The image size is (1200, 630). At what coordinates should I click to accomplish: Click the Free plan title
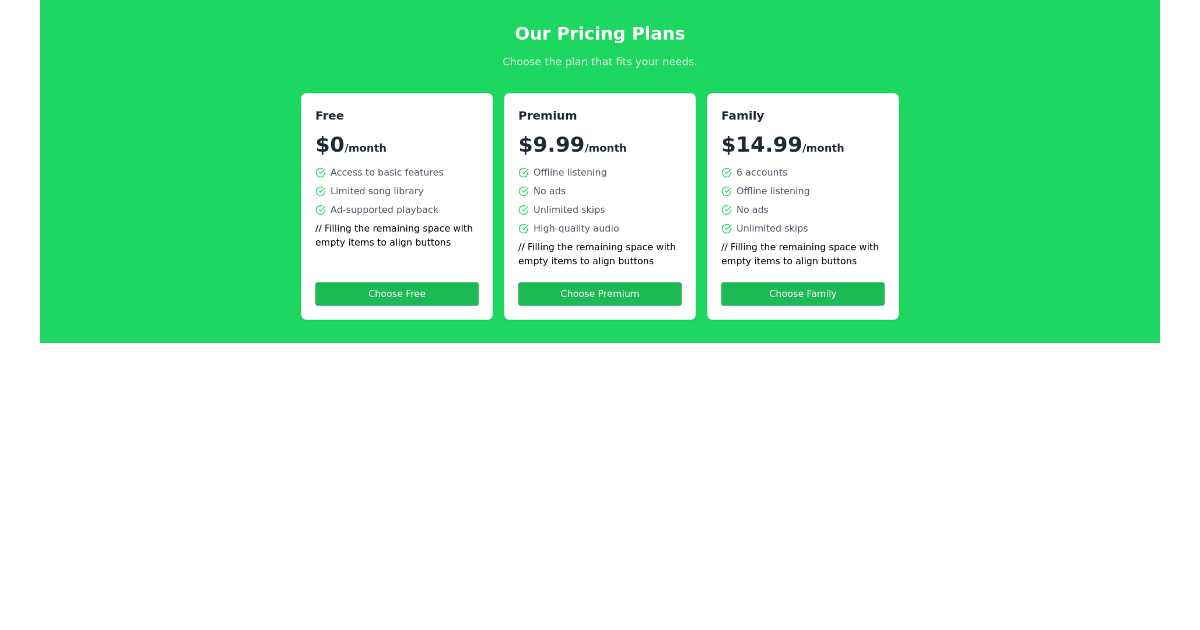click(x=330, y=116)
